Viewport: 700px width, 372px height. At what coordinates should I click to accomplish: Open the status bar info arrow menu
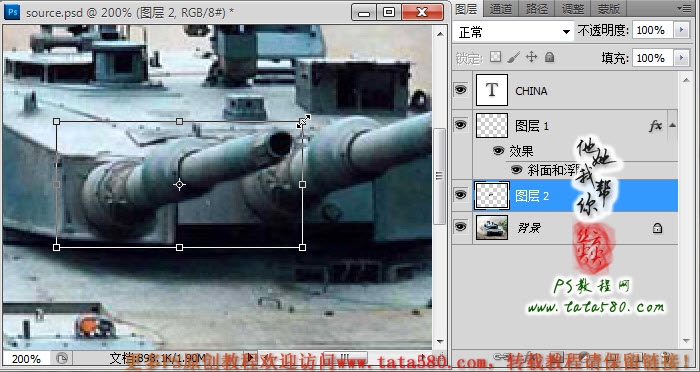(250, 358)
